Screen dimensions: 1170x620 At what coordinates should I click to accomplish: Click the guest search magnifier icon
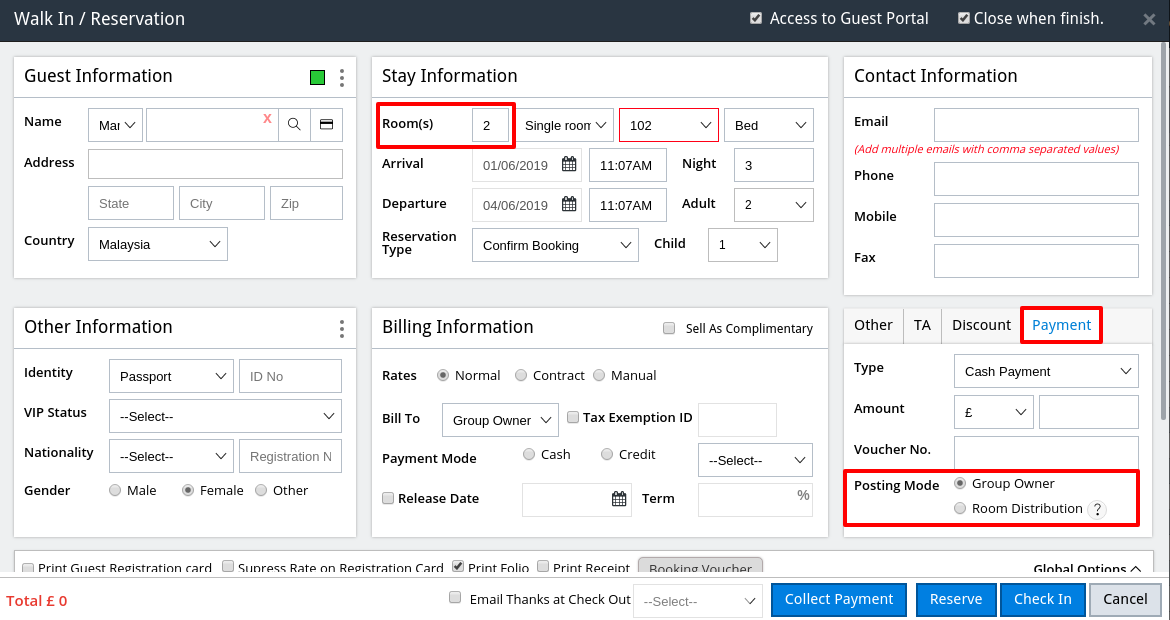294,125
